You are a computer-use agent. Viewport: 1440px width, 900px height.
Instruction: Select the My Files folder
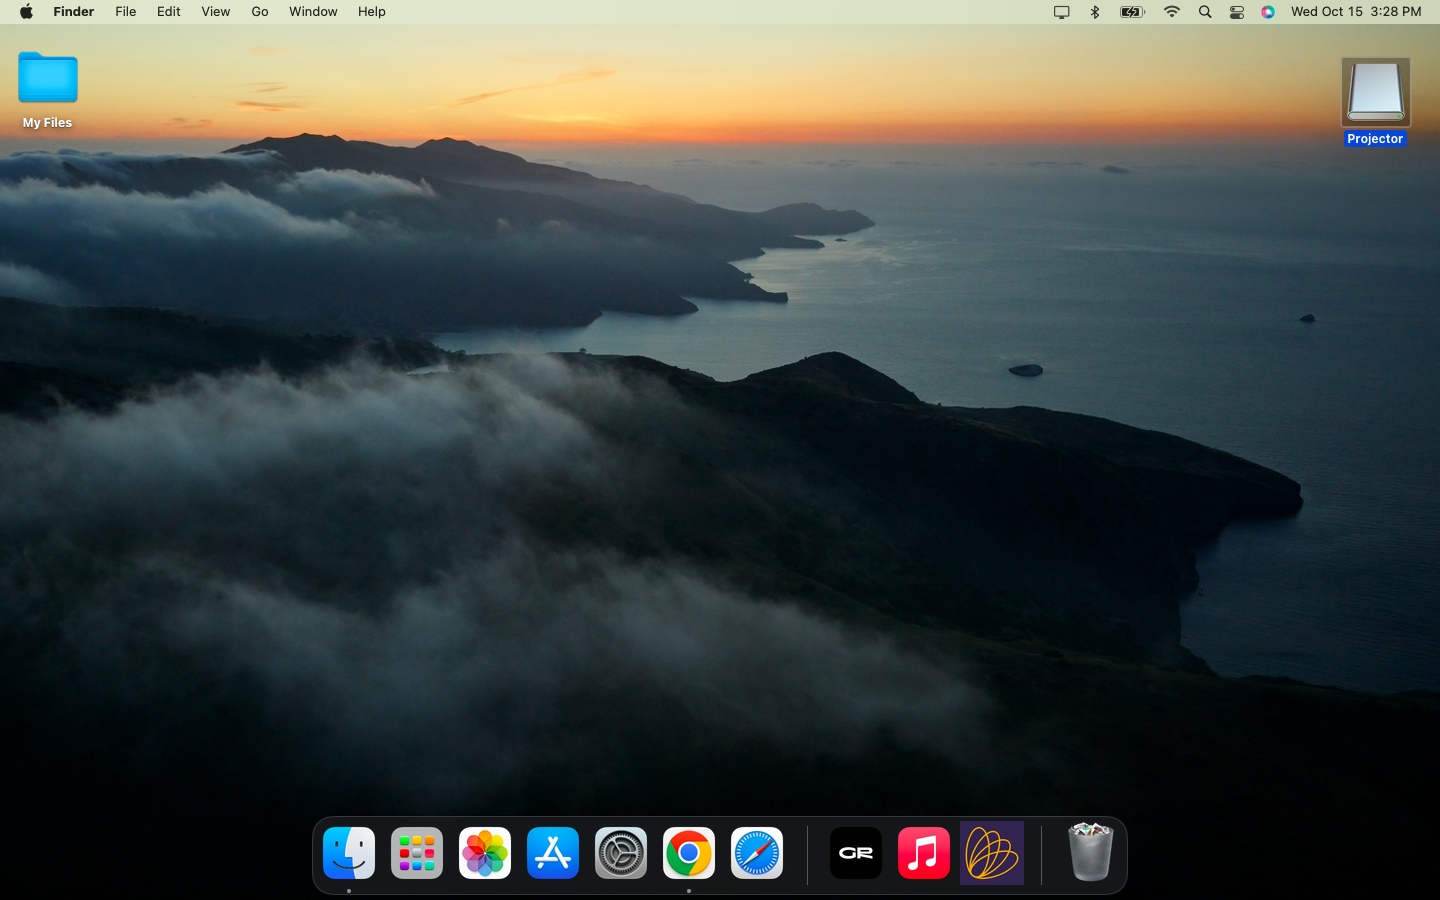[48, 80]
